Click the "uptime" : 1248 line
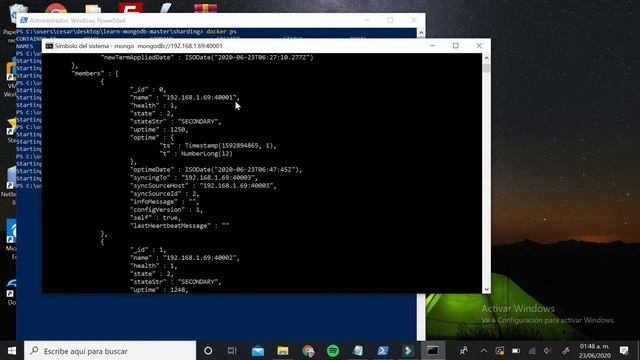The height and width of the screenshot is (360, 640). click(159, 289)
